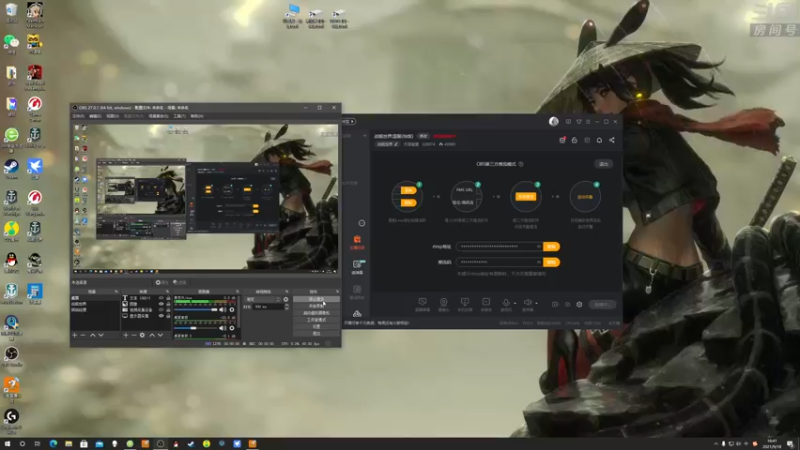Open source properties gear below Sources list

142,335
